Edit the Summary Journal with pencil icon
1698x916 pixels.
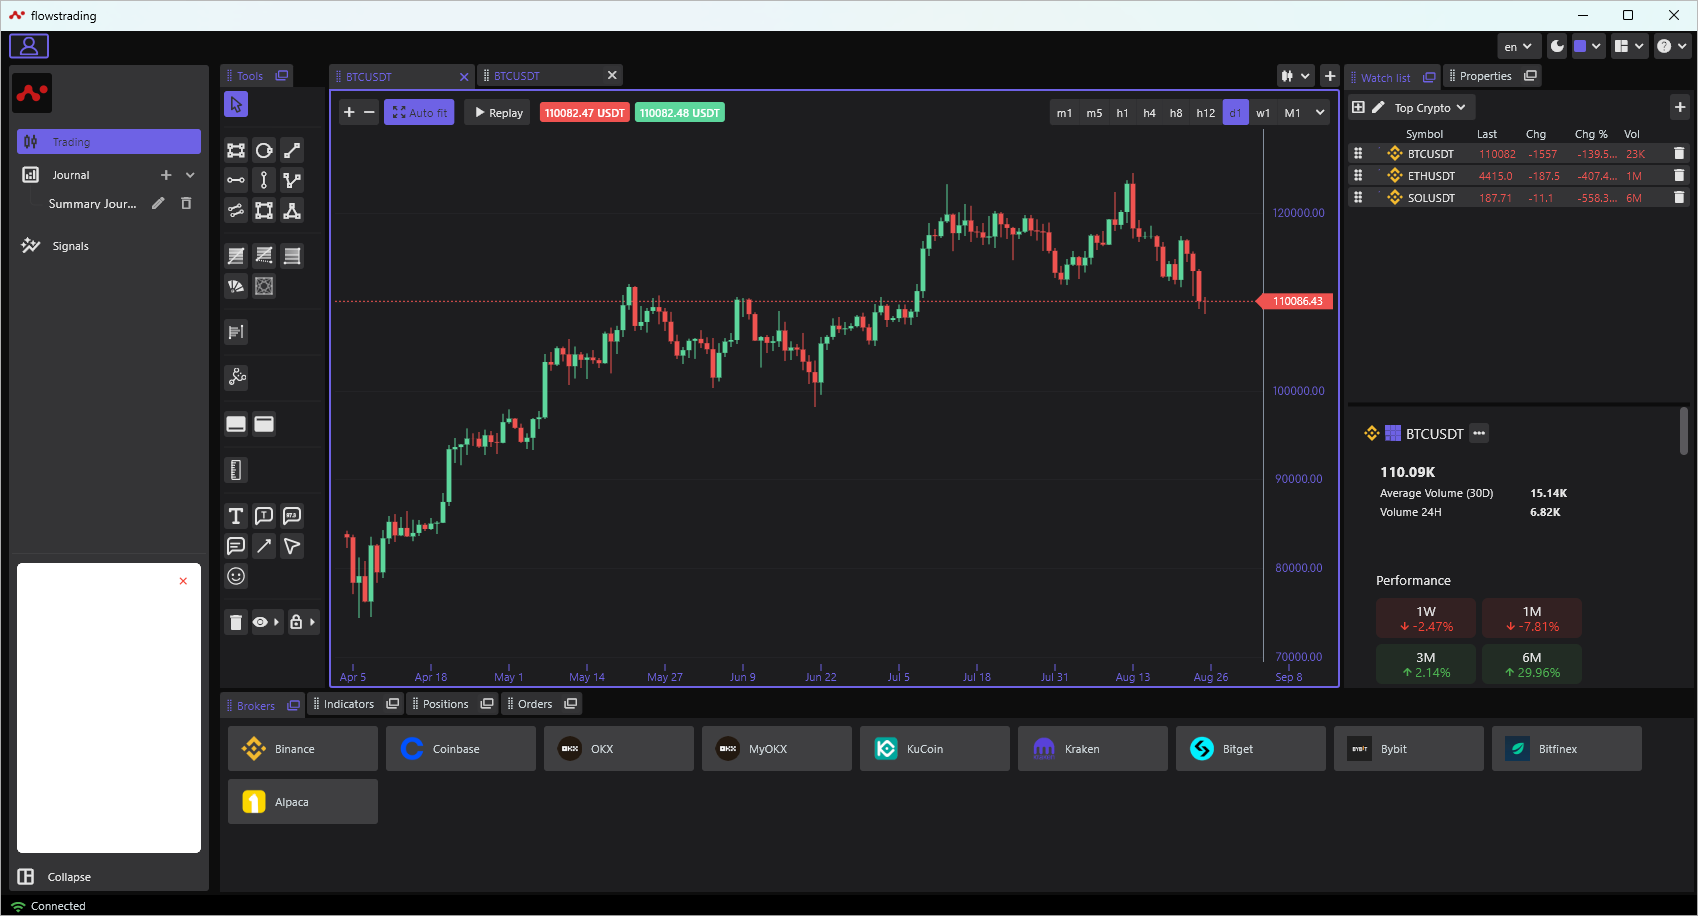(158, 204)
